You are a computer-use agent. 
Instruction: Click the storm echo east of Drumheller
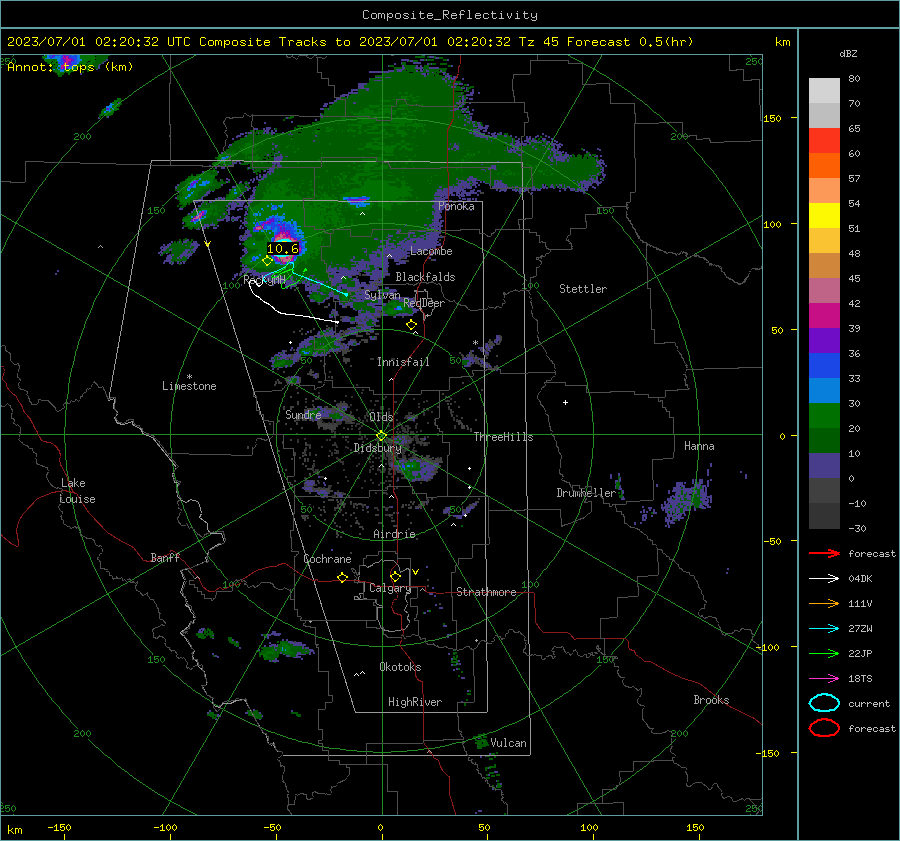(x=686, y=500)
